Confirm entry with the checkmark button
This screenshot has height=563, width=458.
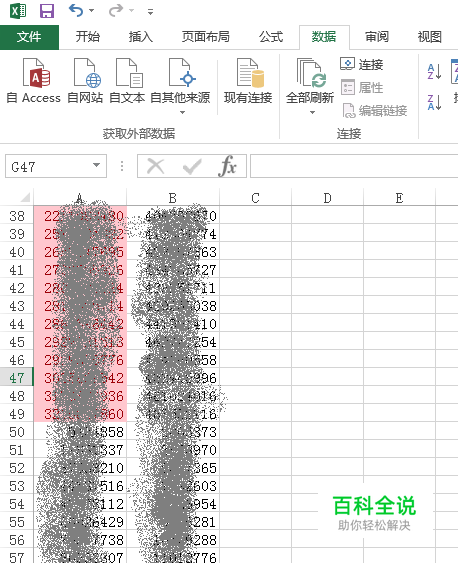click(x=192, y=166)
